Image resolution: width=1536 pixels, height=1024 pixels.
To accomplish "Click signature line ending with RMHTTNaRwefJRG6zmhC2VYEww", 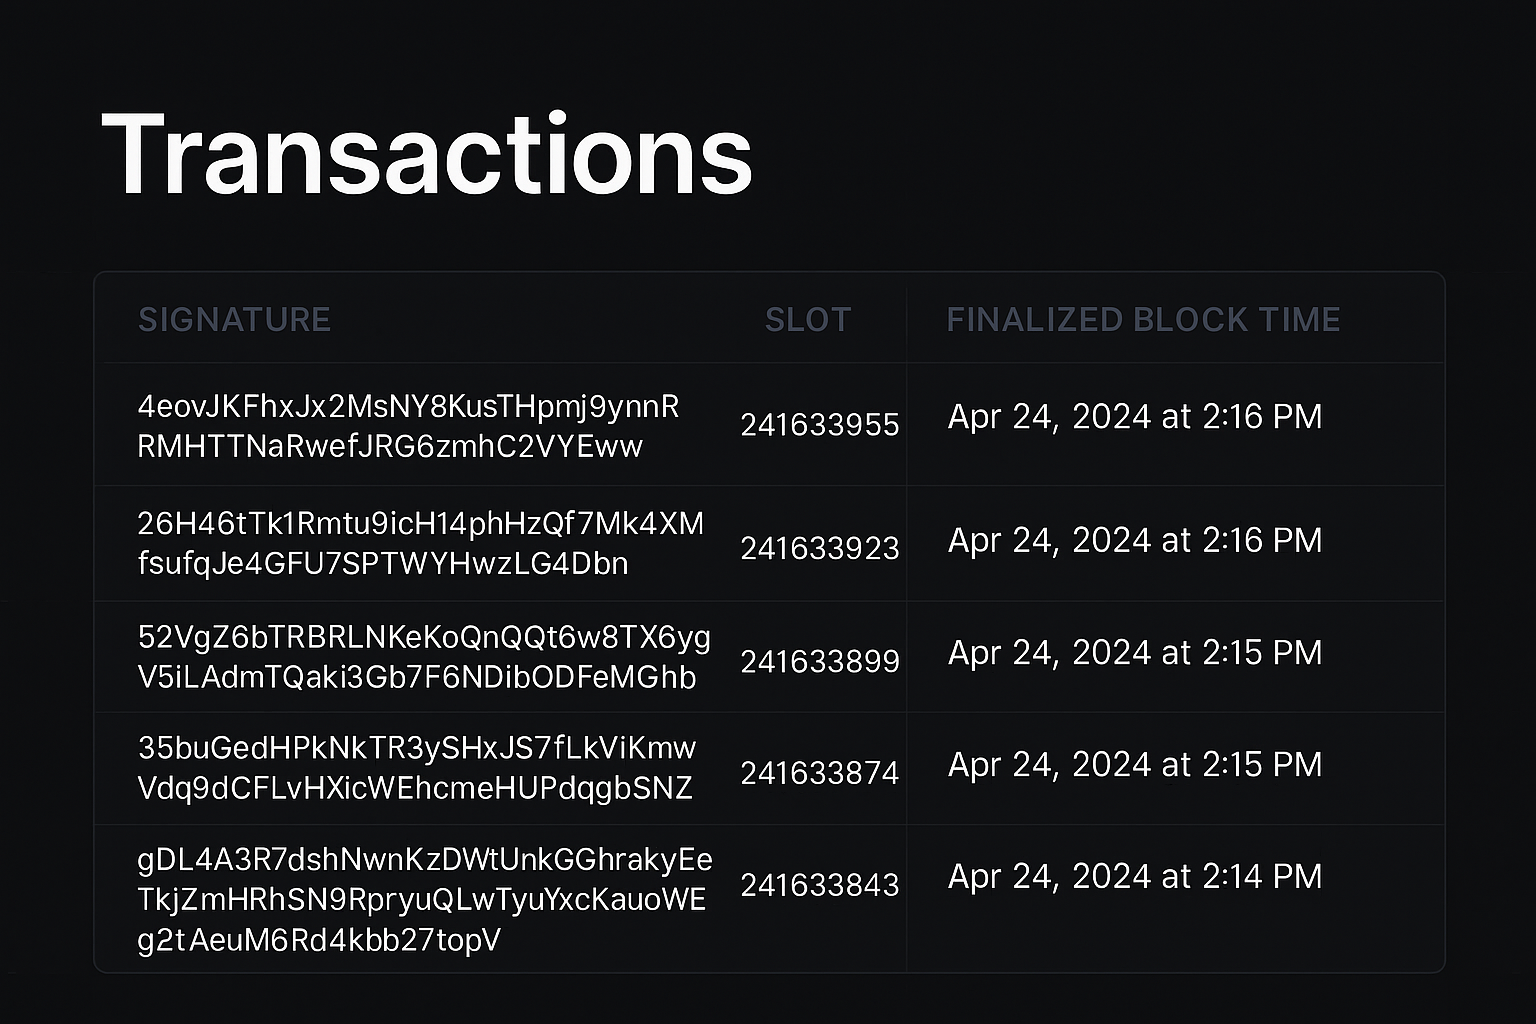I will tap(390, 446).
